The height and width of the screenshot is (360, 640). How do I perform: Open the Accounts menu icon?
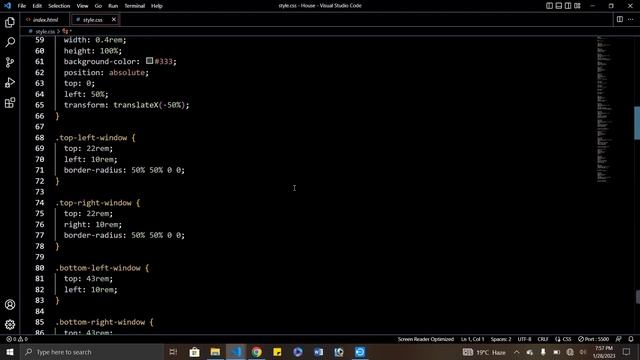(10, 304)
